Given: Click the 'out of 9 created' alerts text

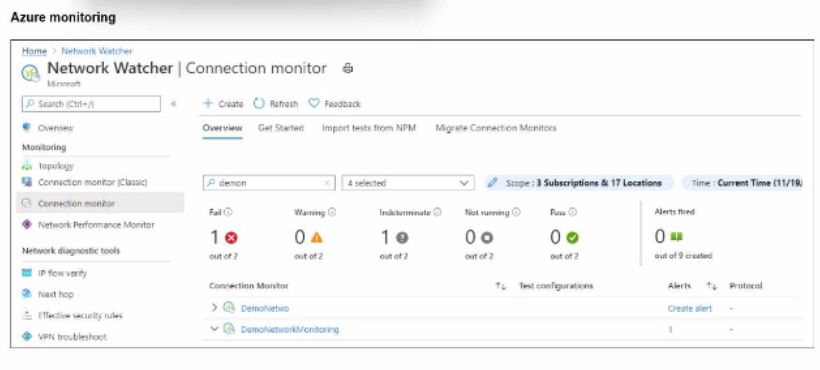Looking at the screenshot, I should [683, 256].
